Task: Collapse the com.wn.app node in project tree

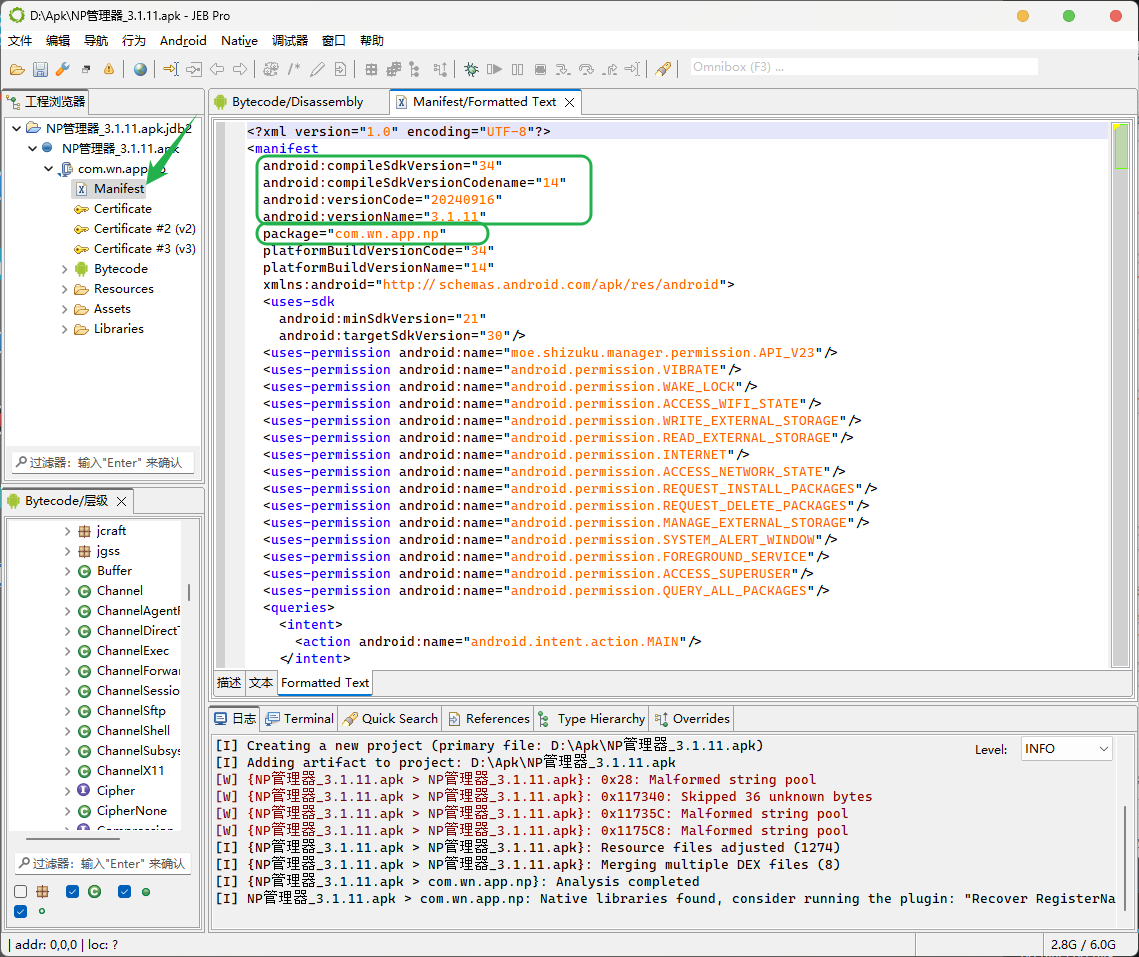Action: point(48,169)
